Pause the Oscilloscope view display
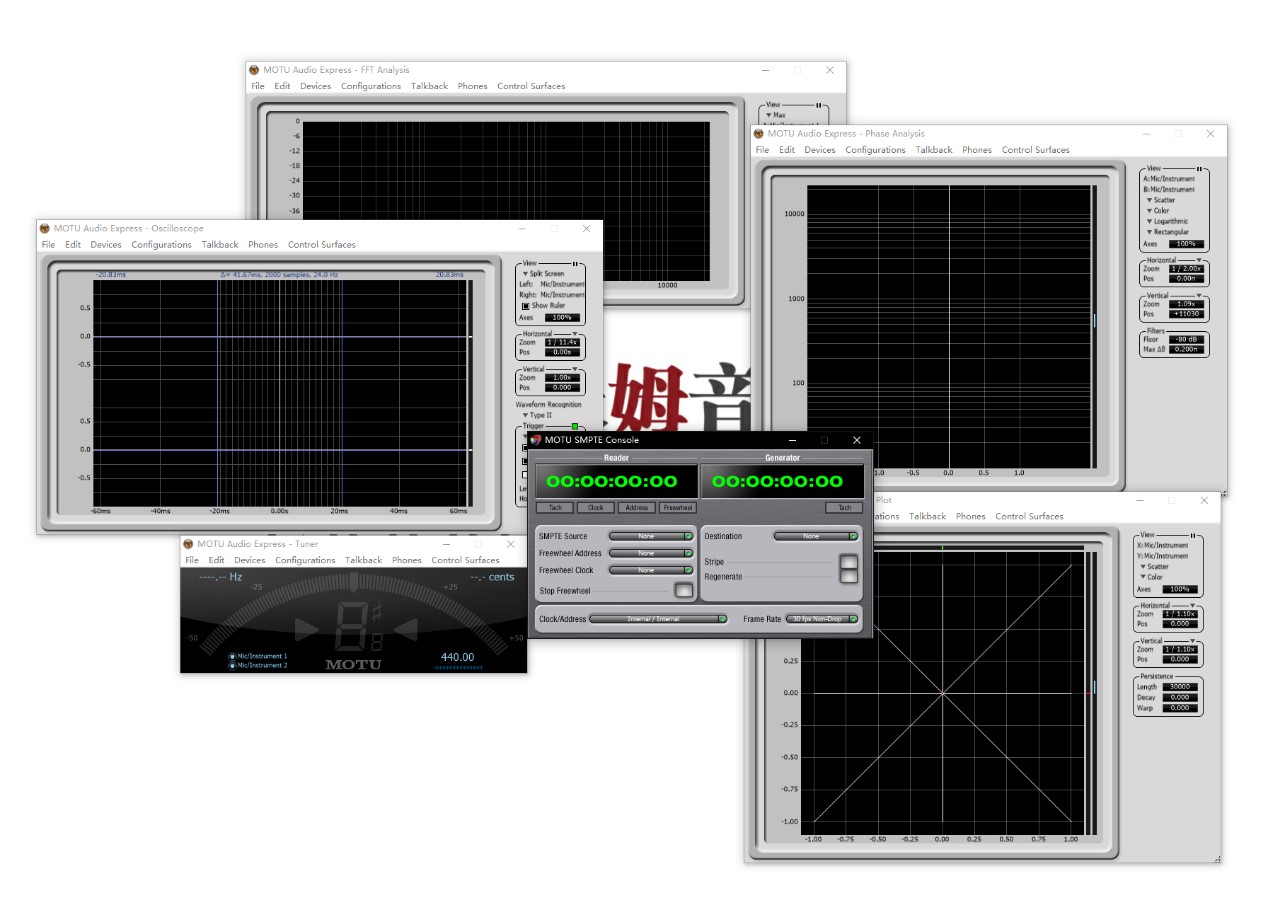1268x900 pixels. [575, 264]
